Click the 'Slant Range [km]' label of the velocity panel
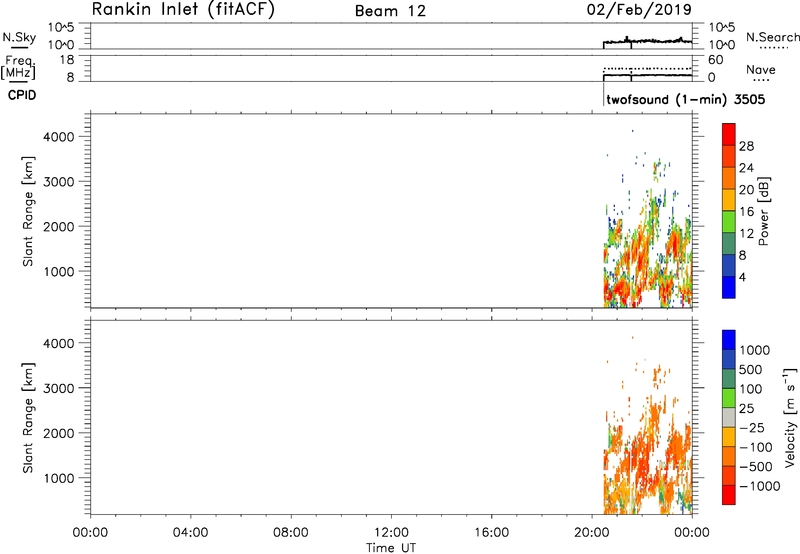The image size is (800, 554). [x=28, y=418]
